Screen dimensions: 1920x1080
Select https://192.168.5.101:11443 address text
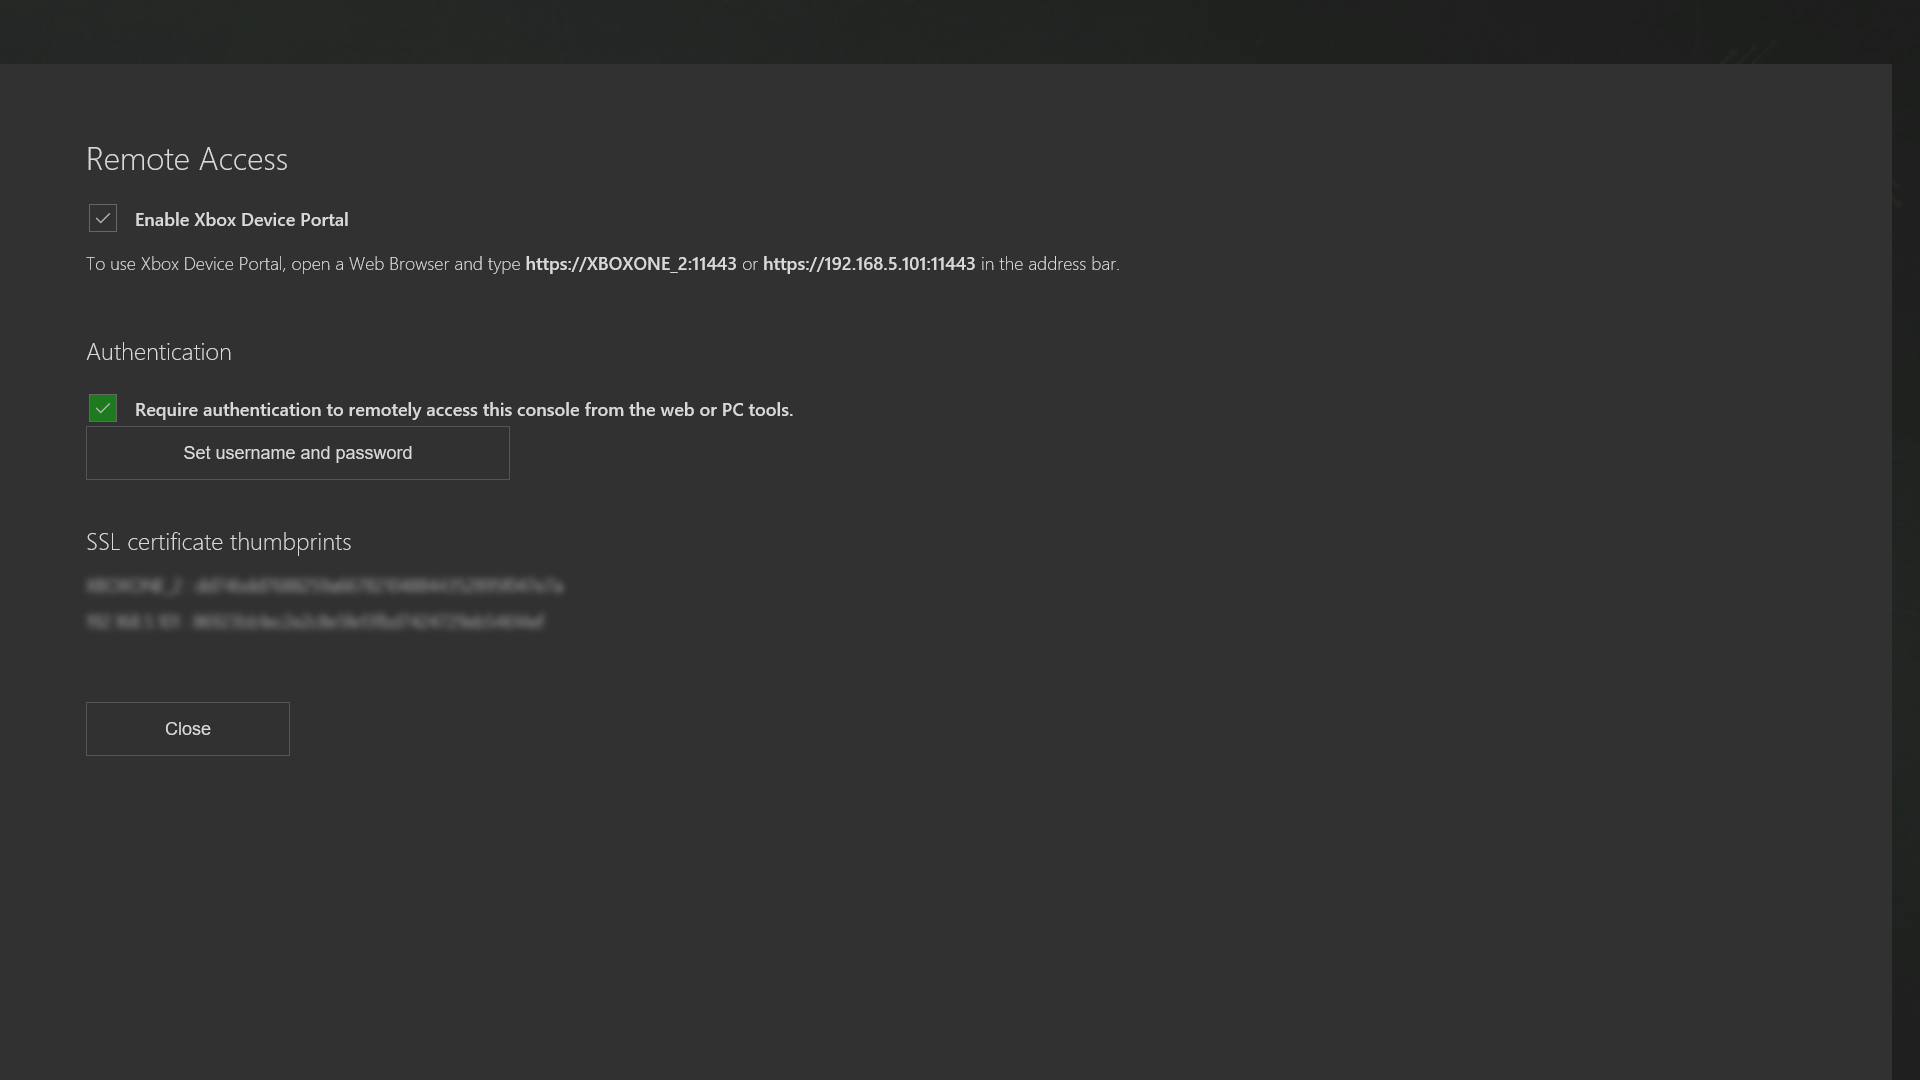[x=869, y=264]
